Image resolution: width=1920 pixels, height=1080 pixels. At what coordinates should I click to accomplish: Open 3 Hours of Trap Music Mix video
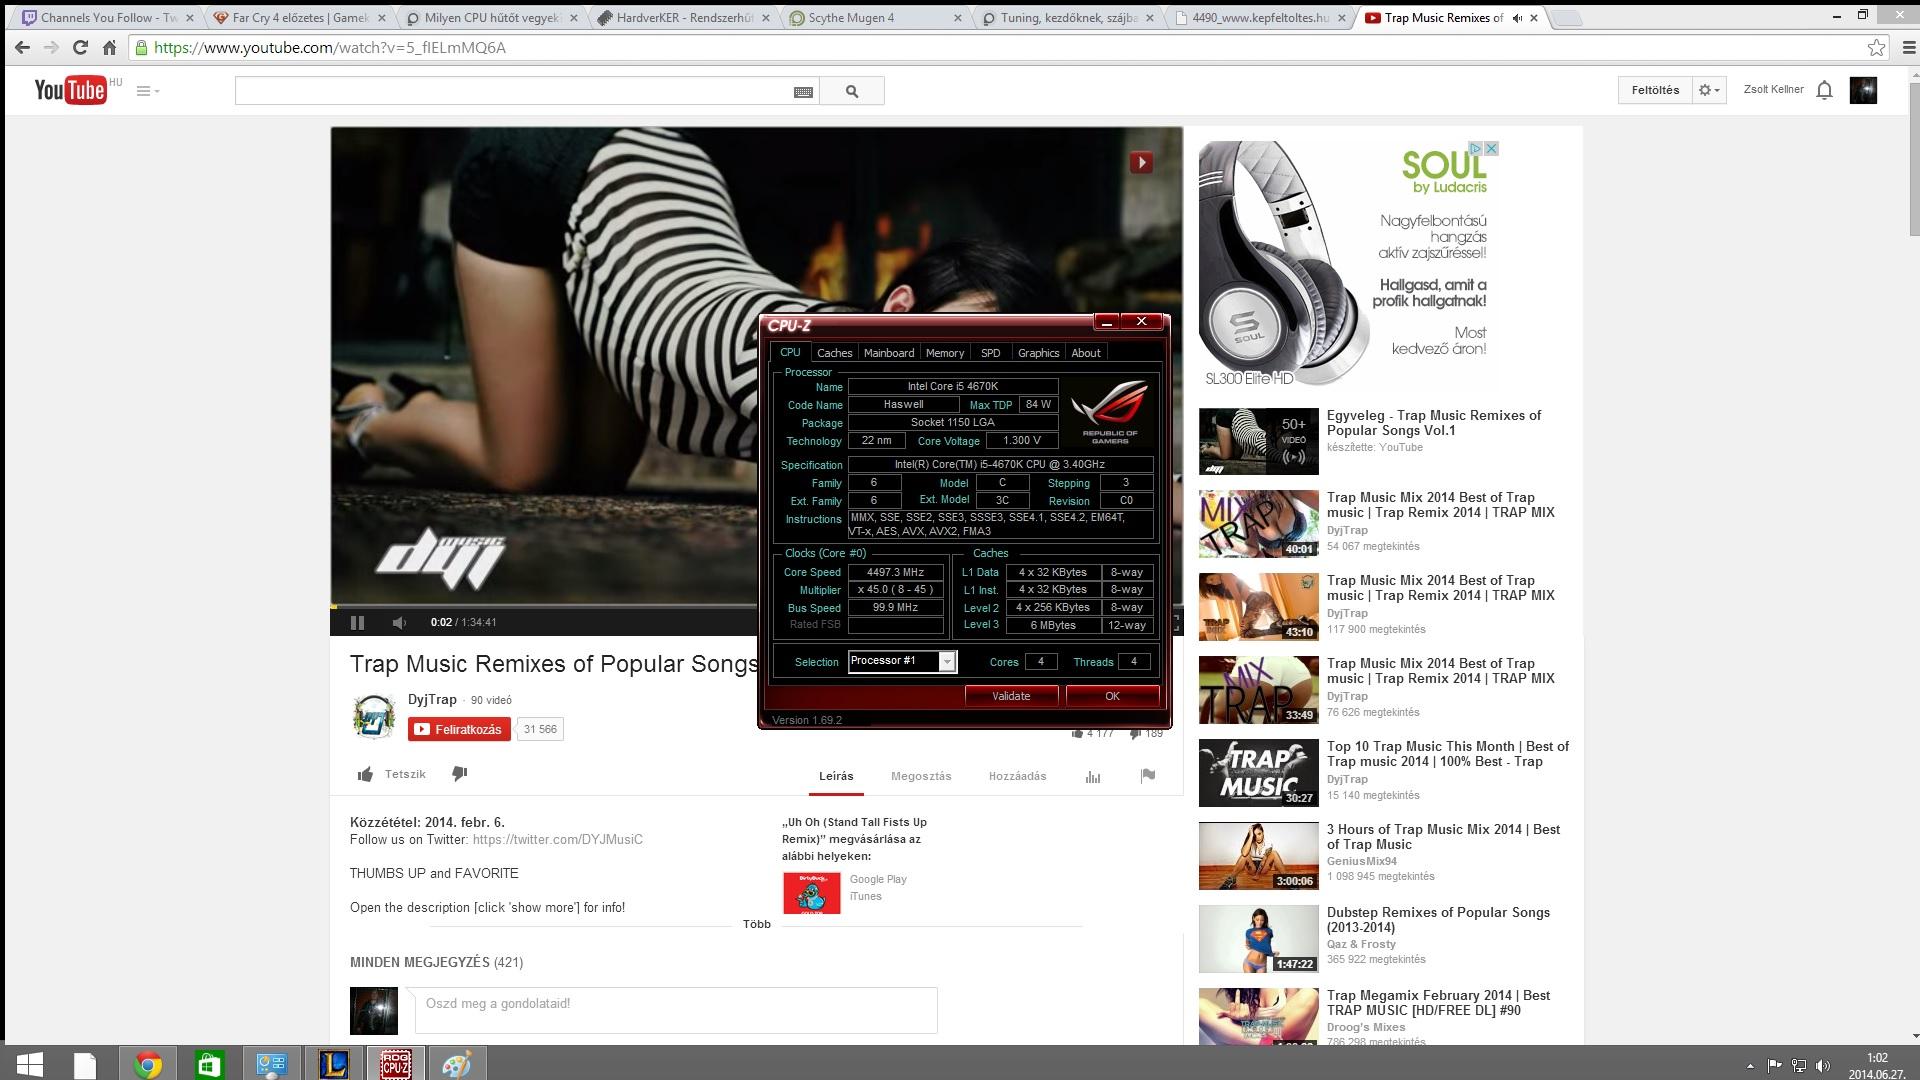pyautogui.click(x=1443, y=837)
